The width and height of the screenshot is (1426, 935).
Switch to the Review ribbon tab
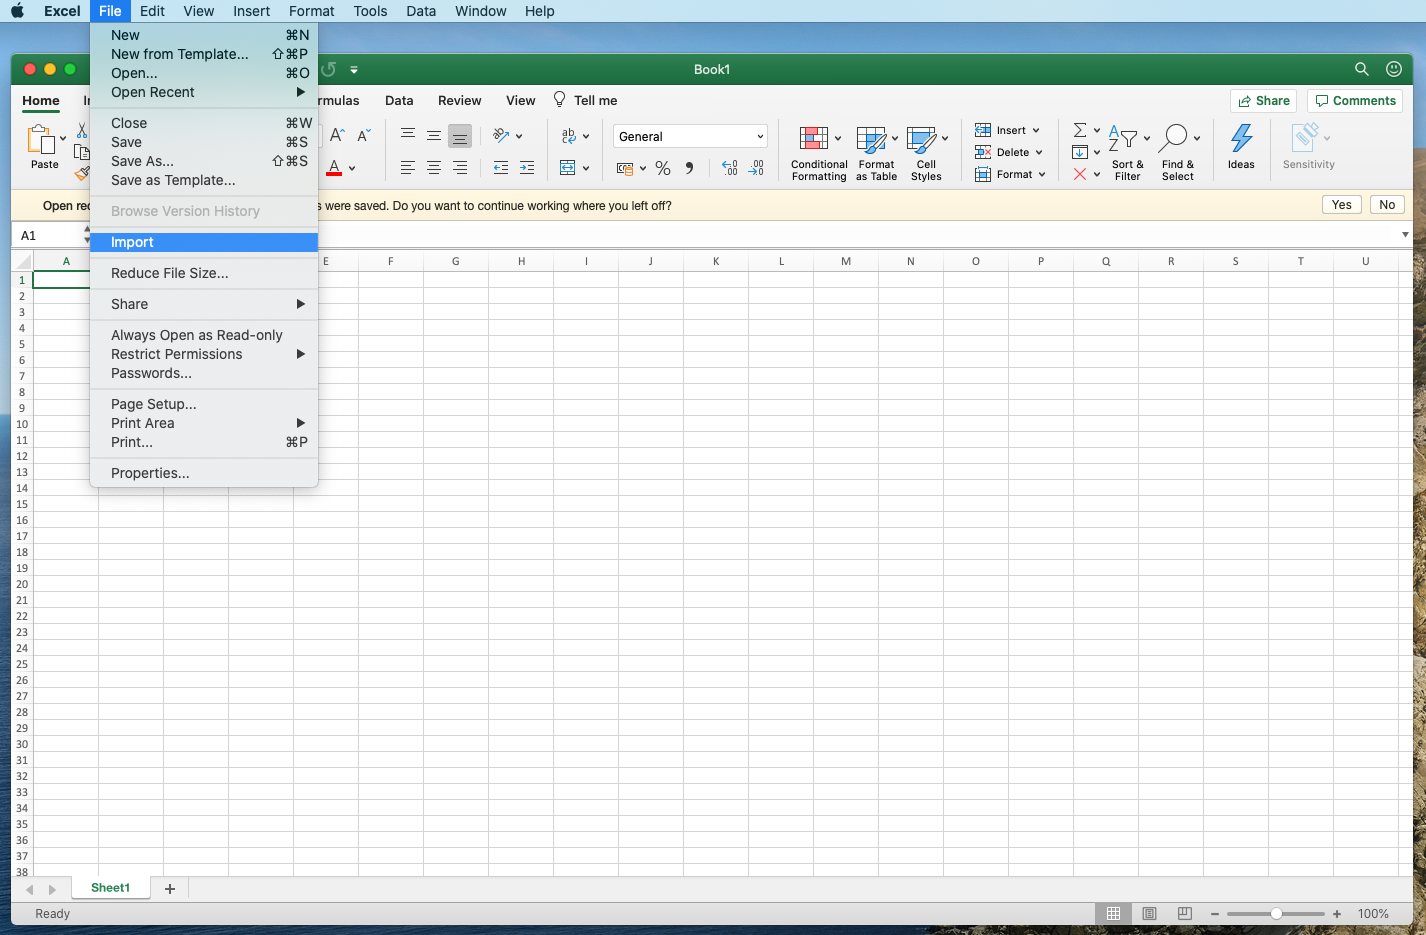[x=459, y=100]
